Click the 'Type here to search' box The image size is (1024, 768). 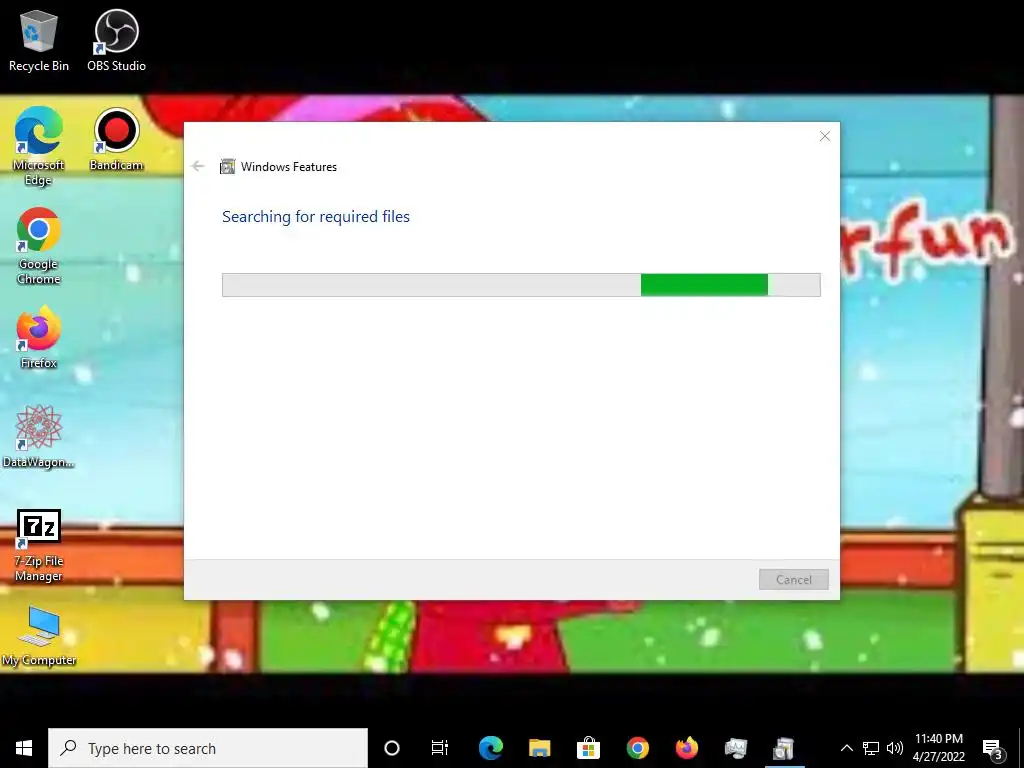(208, 748)
